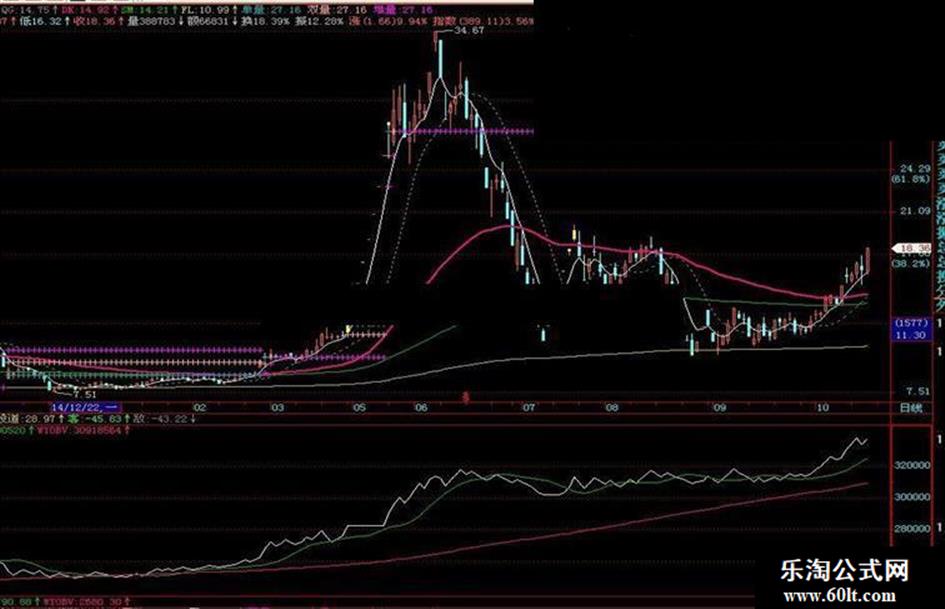Viewport: 945px width, 609px height.
Task: Click the blue (1577) 11.30 price box
Action: (911, 329)
